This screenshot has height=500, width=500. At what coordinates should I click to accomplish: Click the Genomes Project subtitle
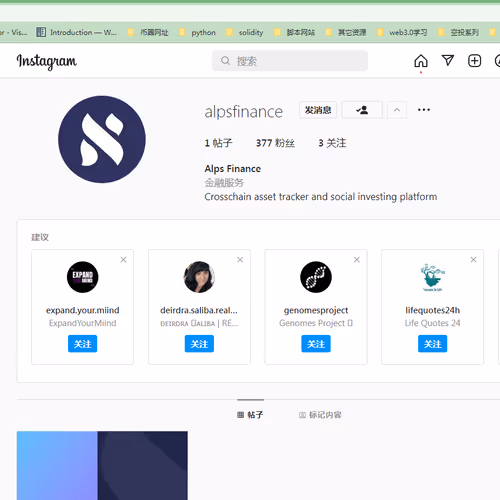click(x=316, y=323)
